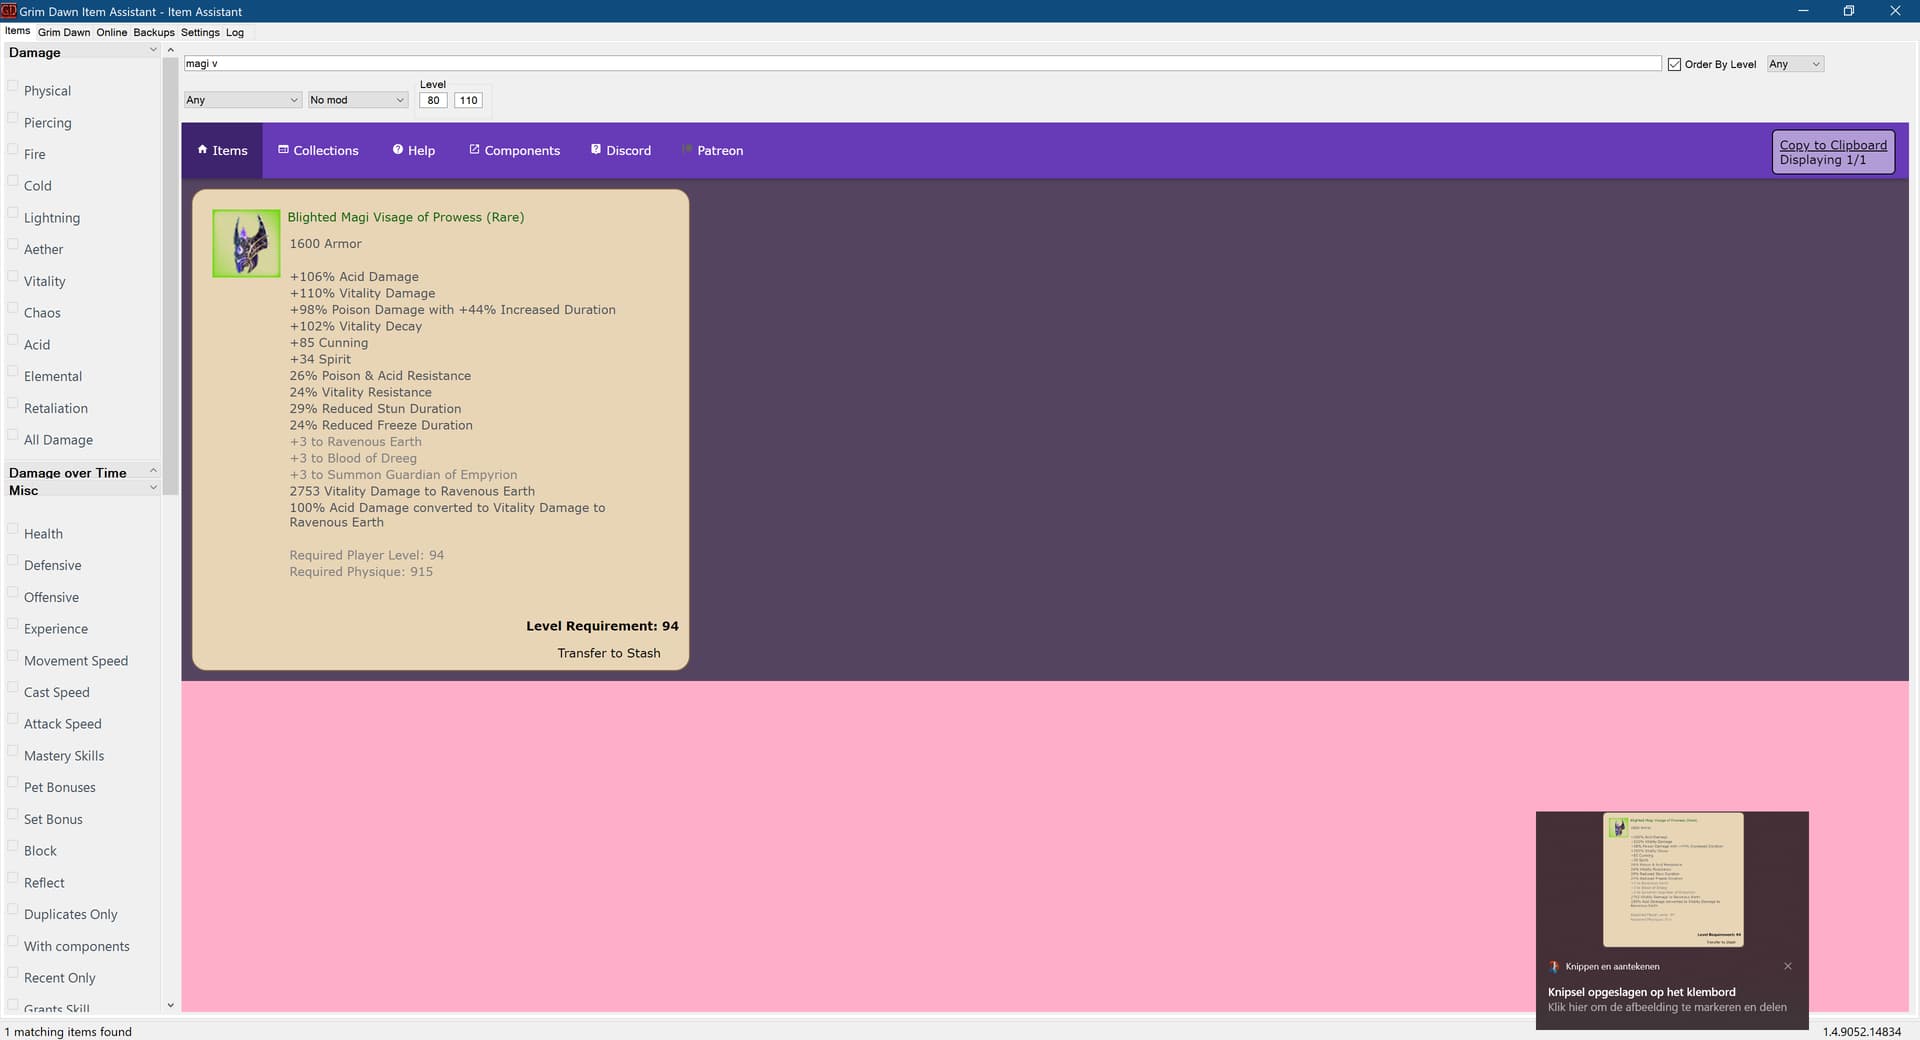Viewport: 1920px width, 1040px height.
Task: Click the Blighted Magi Visage helmet icon
Action: click(246, 243)
